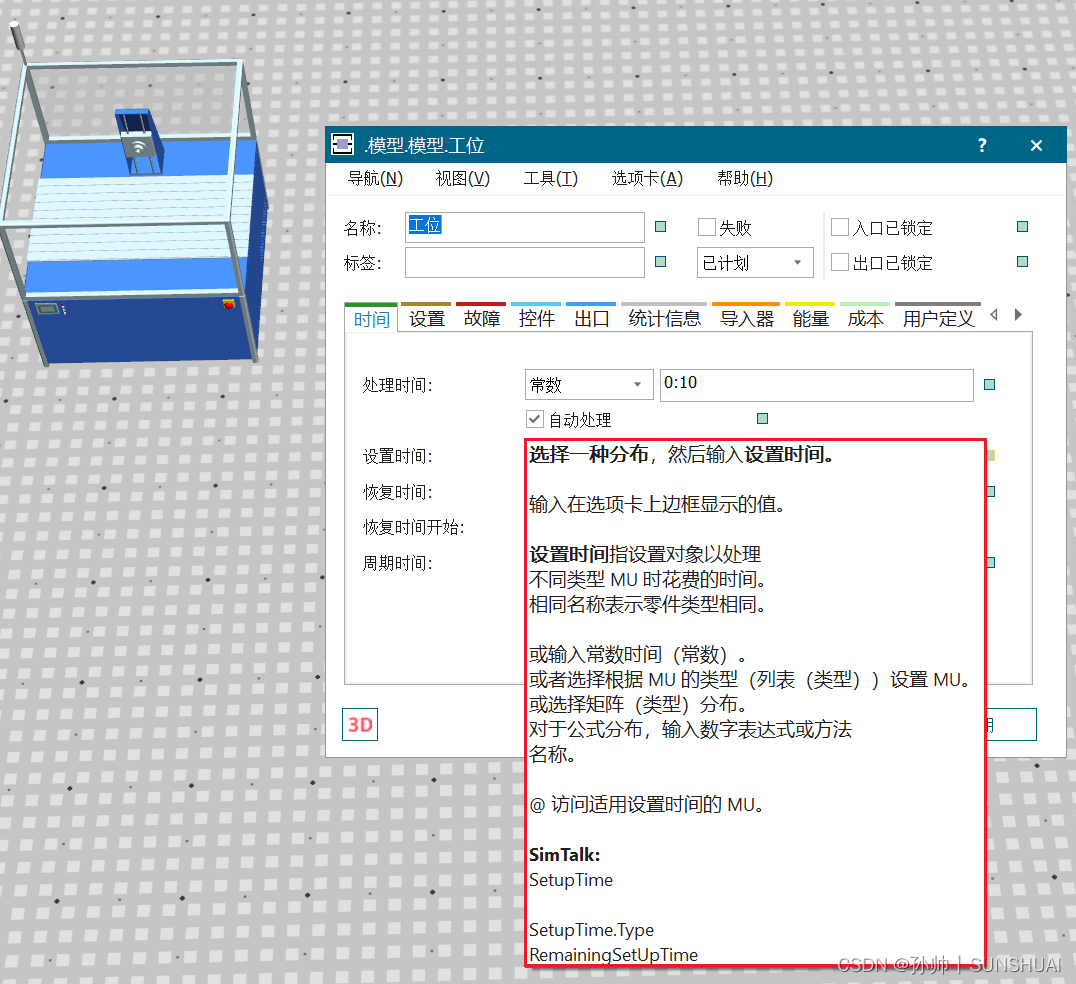Switch to the 成本 tab
This screenshot has height=984, width=1076.
[865, 318]
